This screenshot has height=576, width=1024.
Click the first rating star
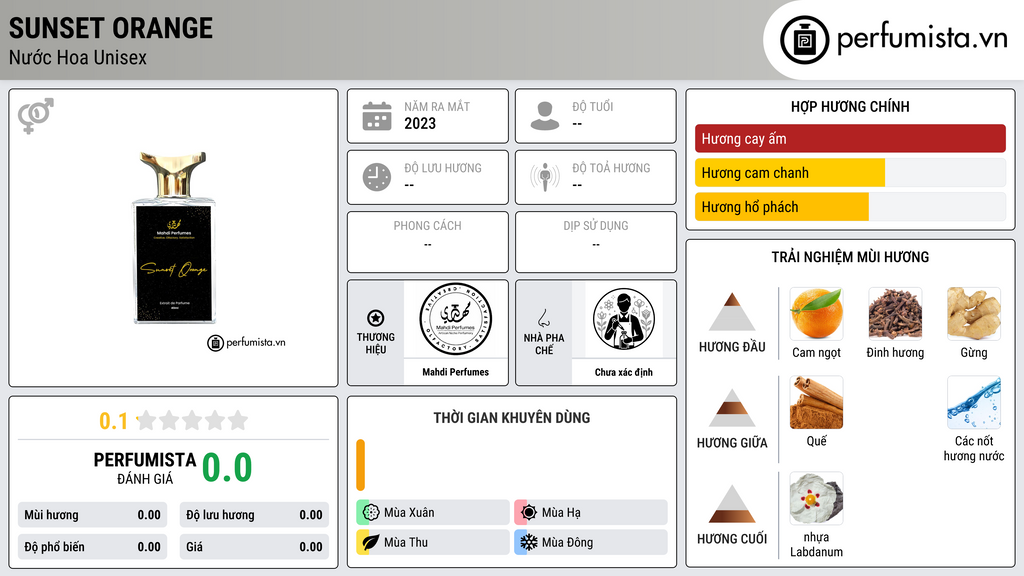click(147, 420)
